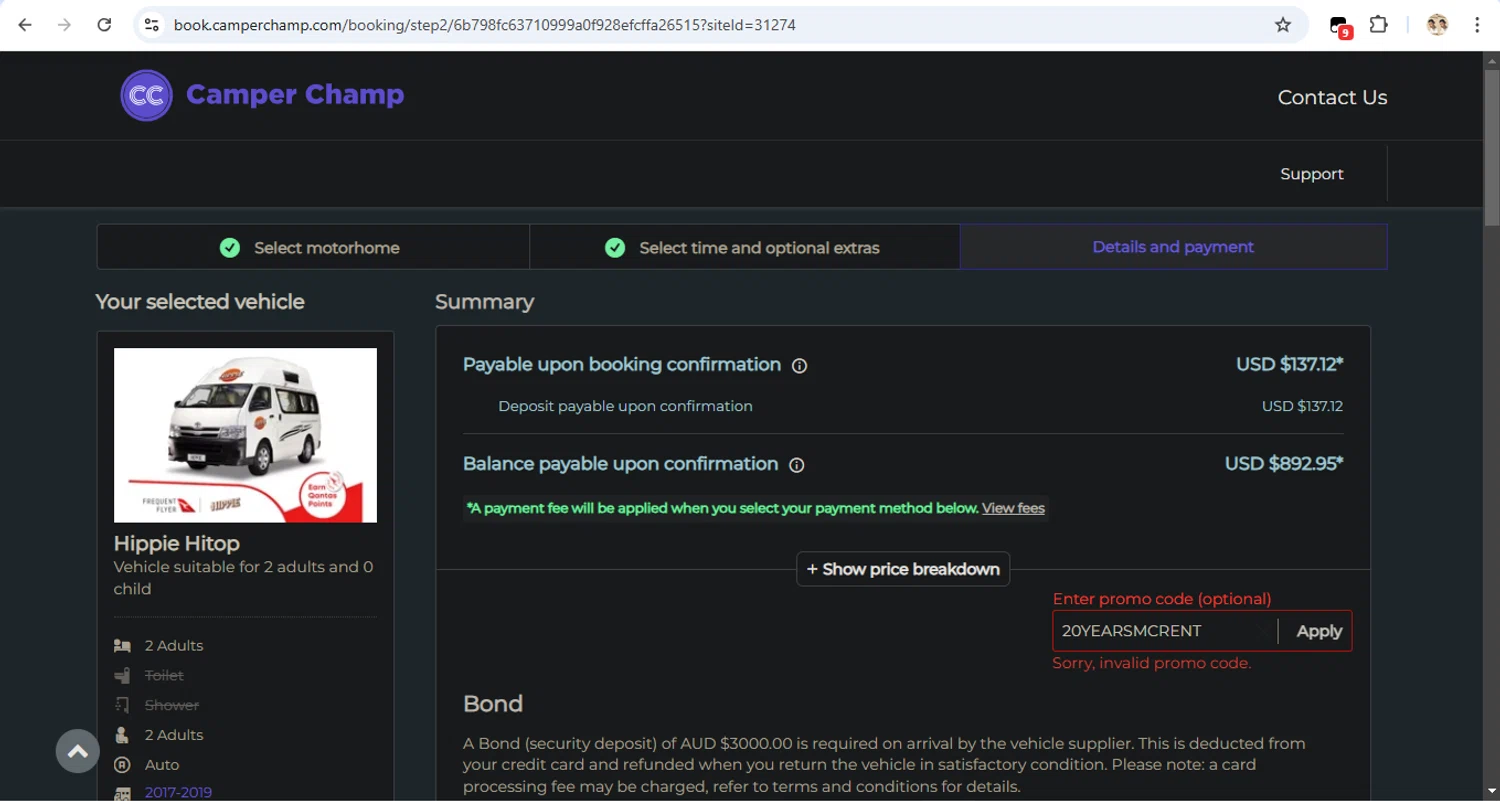Image resolution: width=1500 pixels, height=801 pixels.
Task: Apply the promo code
Action: (1319, 631)
